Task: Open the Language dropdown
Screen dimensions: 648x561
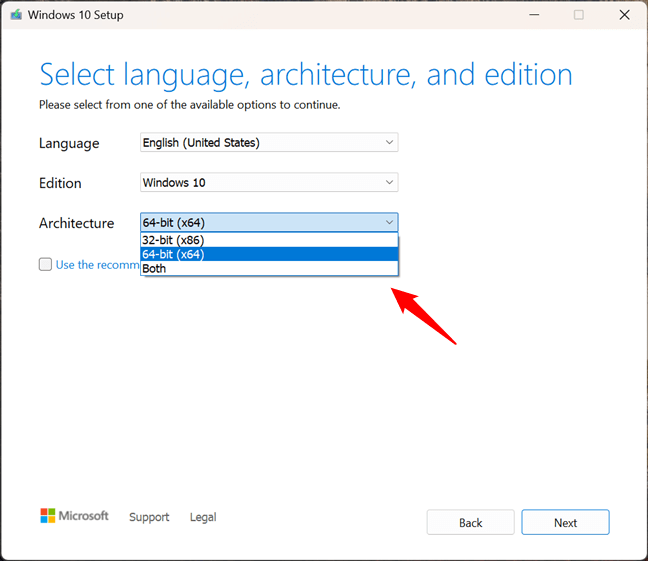Action: [x=269, y=143]
